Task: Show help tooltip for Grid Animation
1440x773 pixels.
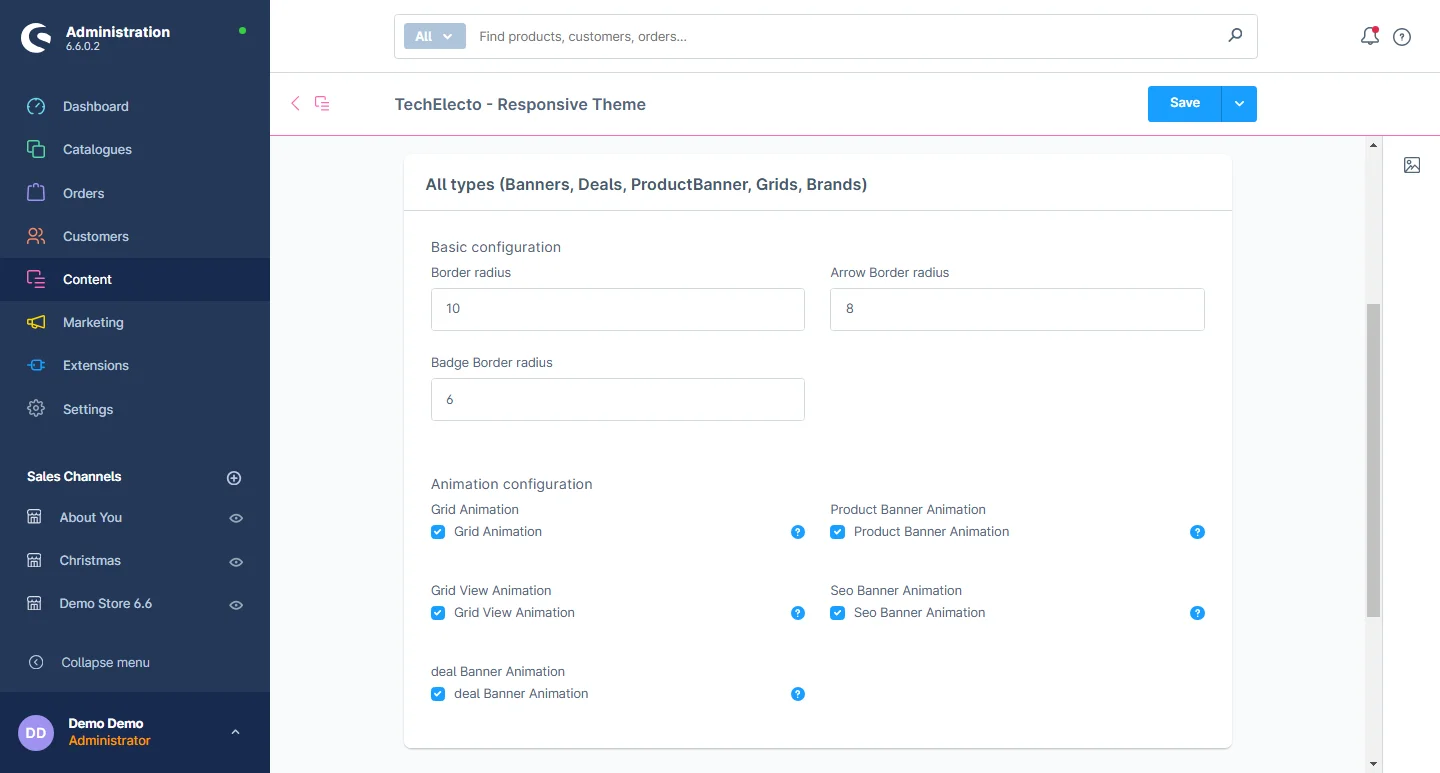Action: click(x=798, y=532)
